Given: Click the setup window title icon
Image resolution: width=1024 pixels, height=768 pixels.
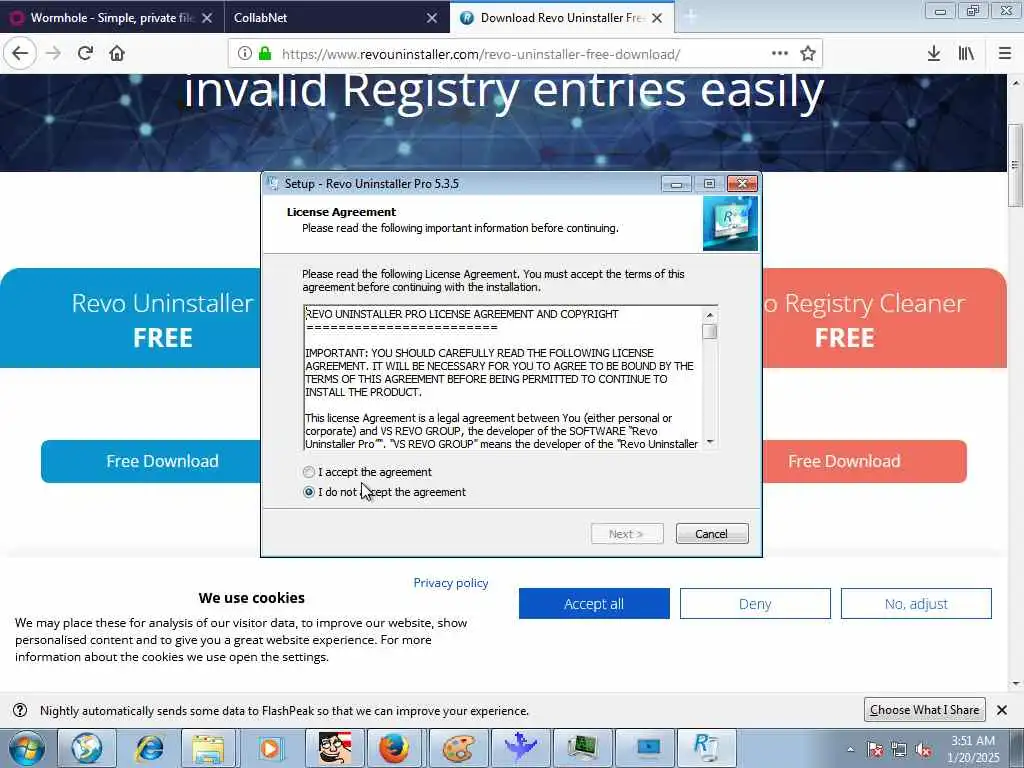Looking at the screenshot, I should pyautogui.click(x=273, y=184).
